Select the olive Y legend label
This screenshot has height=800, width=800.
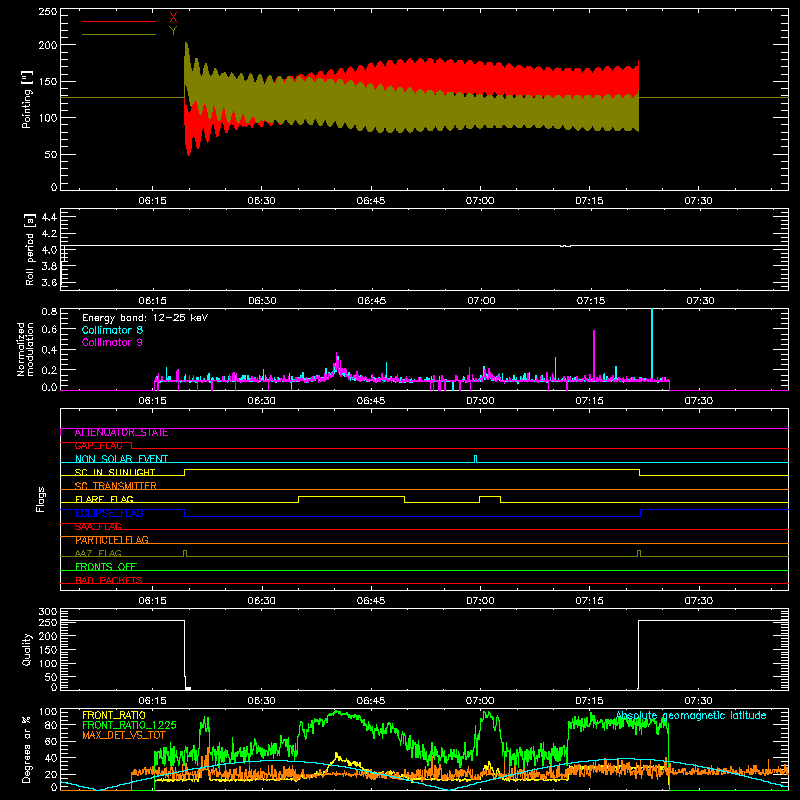coord(173,31)
